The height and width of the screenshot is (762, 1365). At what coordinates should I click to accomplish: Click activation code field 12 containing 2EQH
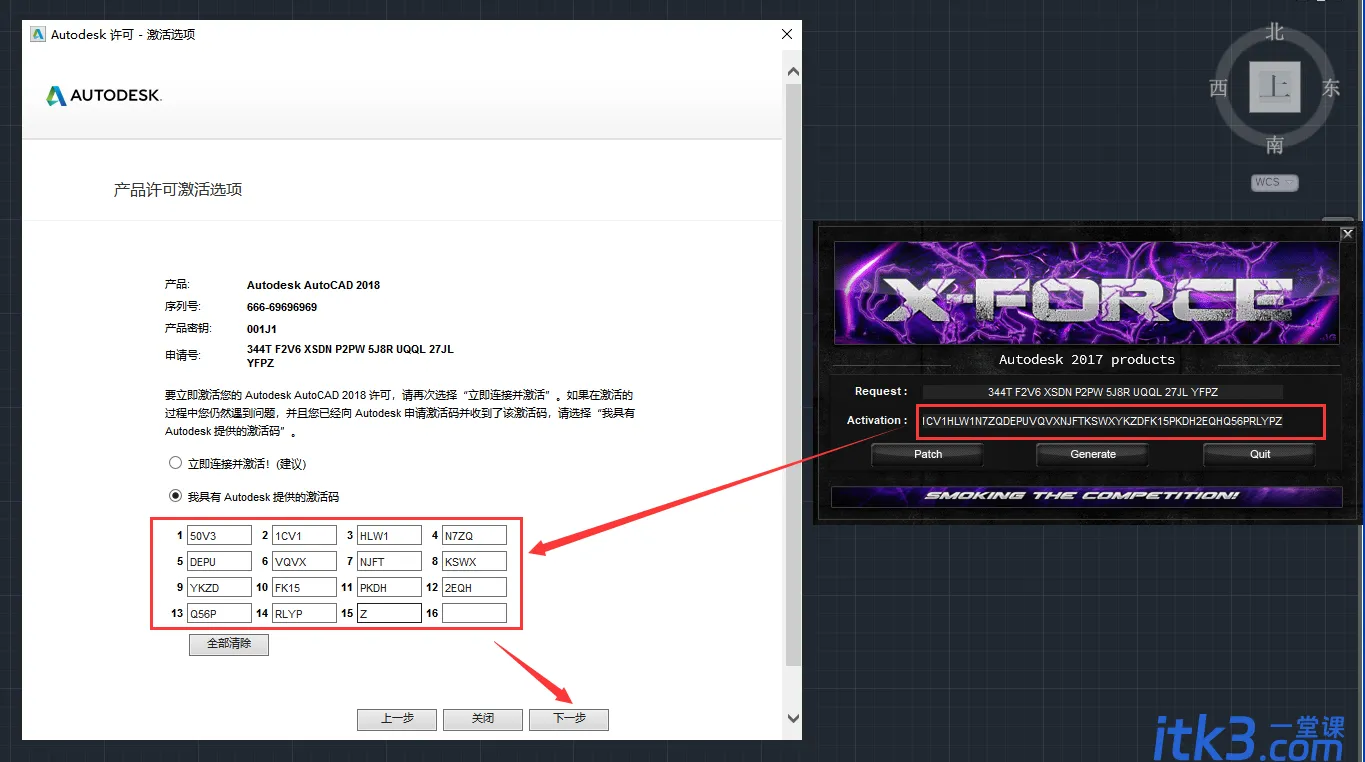point(474,588)
